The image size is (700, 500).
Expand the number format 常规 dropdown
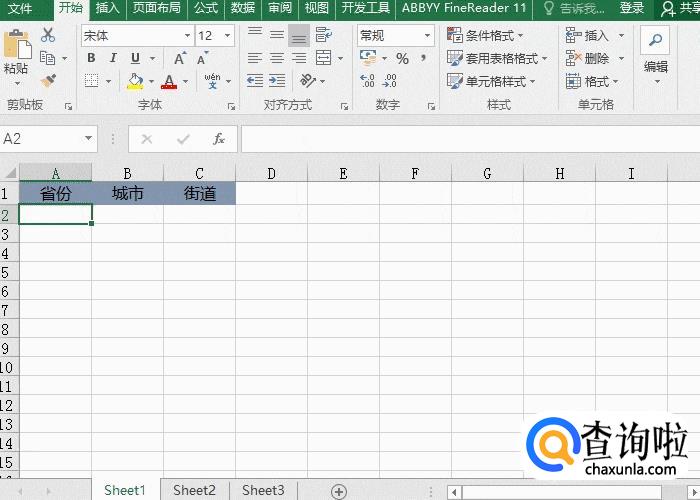tap(427, 35)
